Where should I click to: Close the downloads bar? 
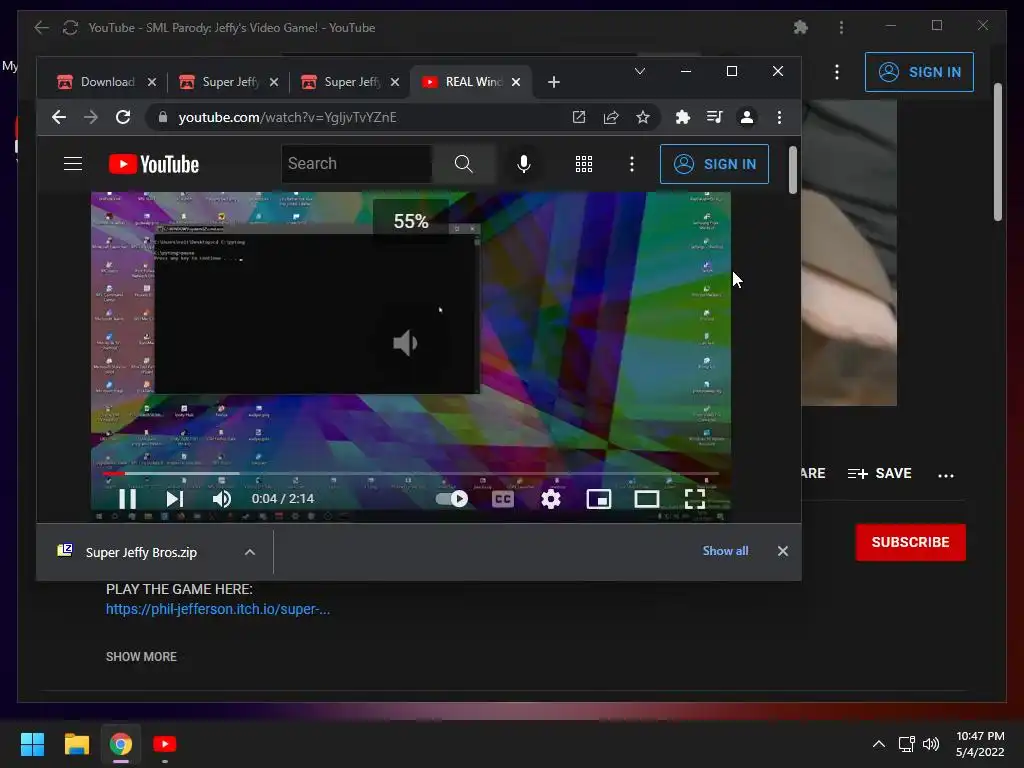[783, 551]
